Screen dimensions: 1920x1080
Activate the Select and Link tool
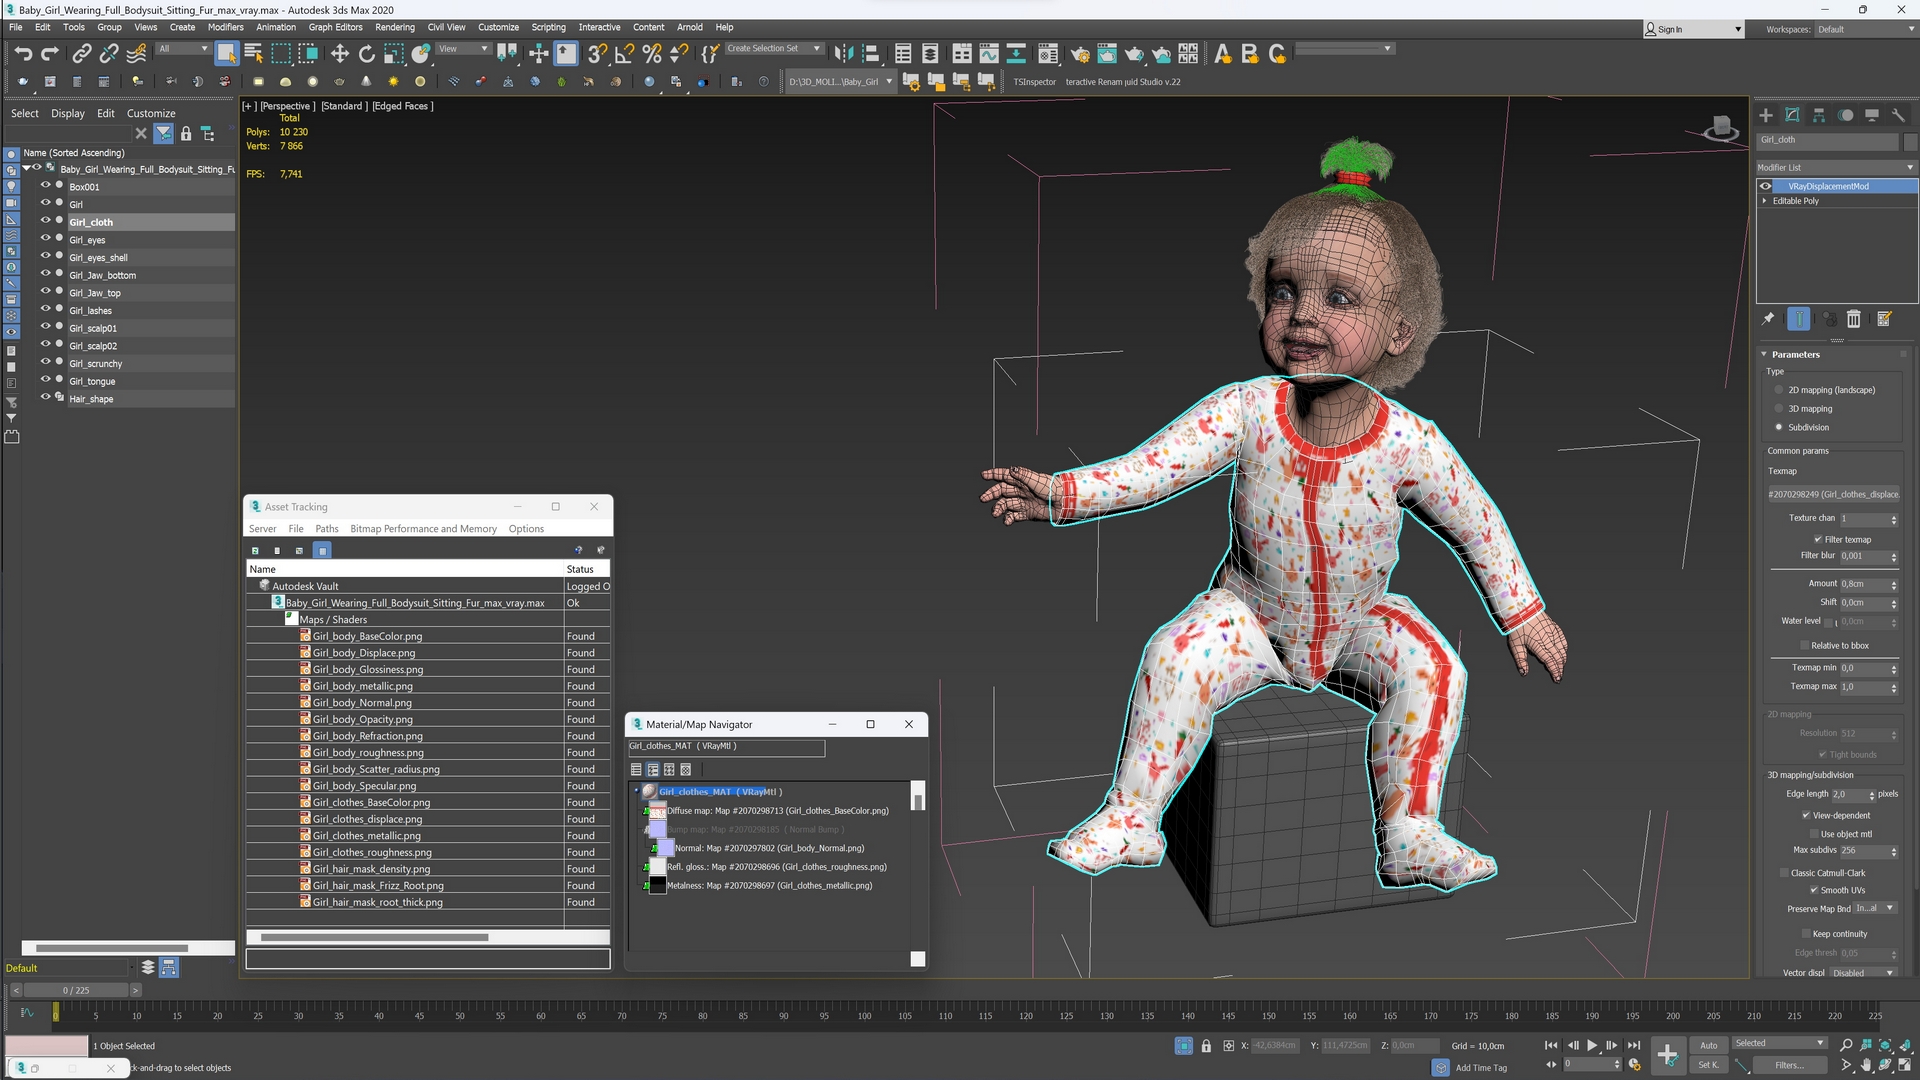(82, 54)
